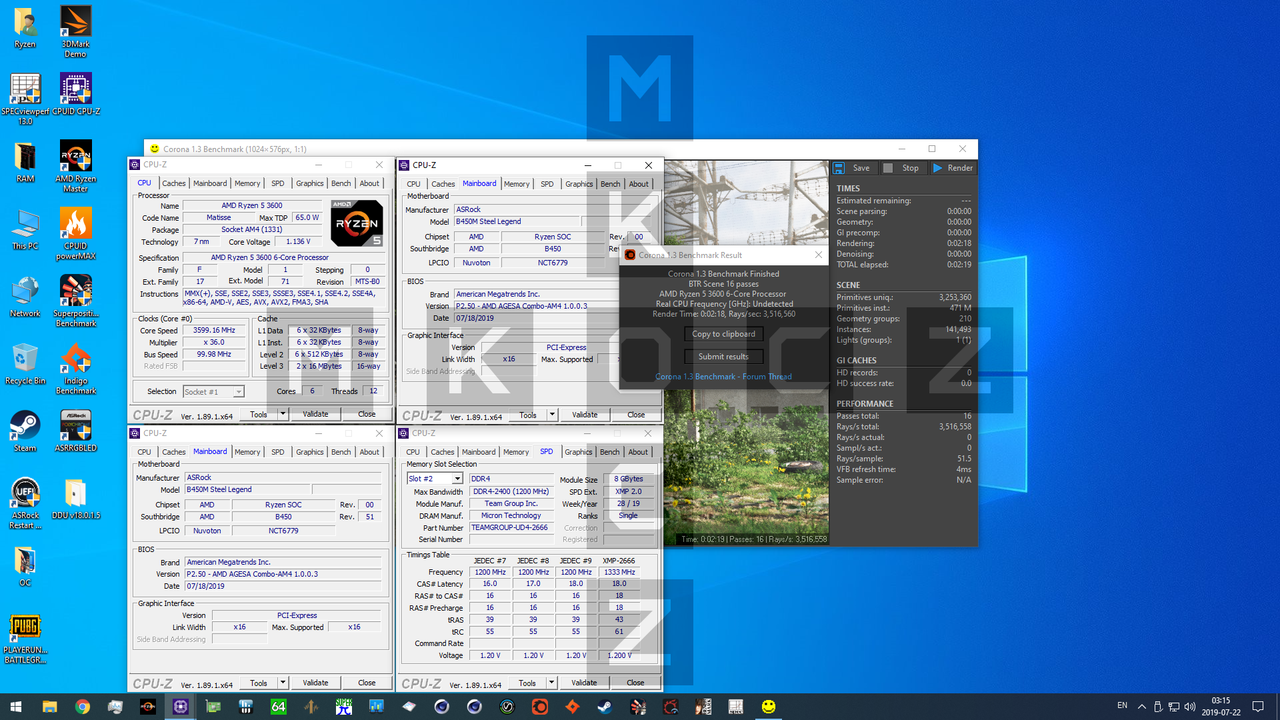Open the DDU v18.0.1.5 folder
Viewport: 1280px width, 720px height.
76,500
